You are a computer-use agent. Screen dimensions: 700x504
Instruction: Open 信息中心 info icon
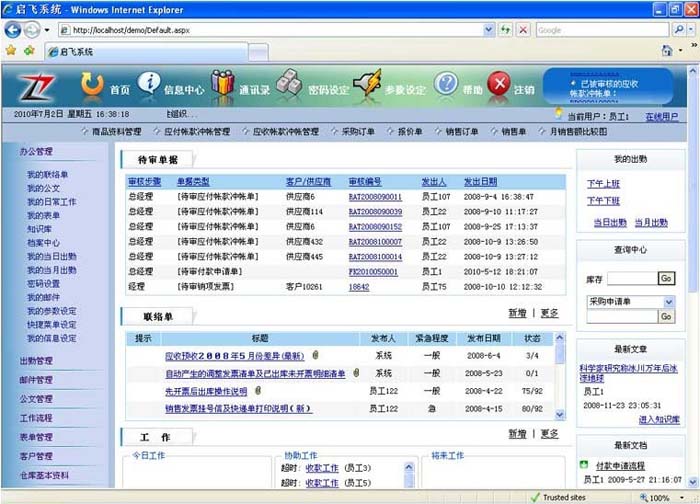149,86
